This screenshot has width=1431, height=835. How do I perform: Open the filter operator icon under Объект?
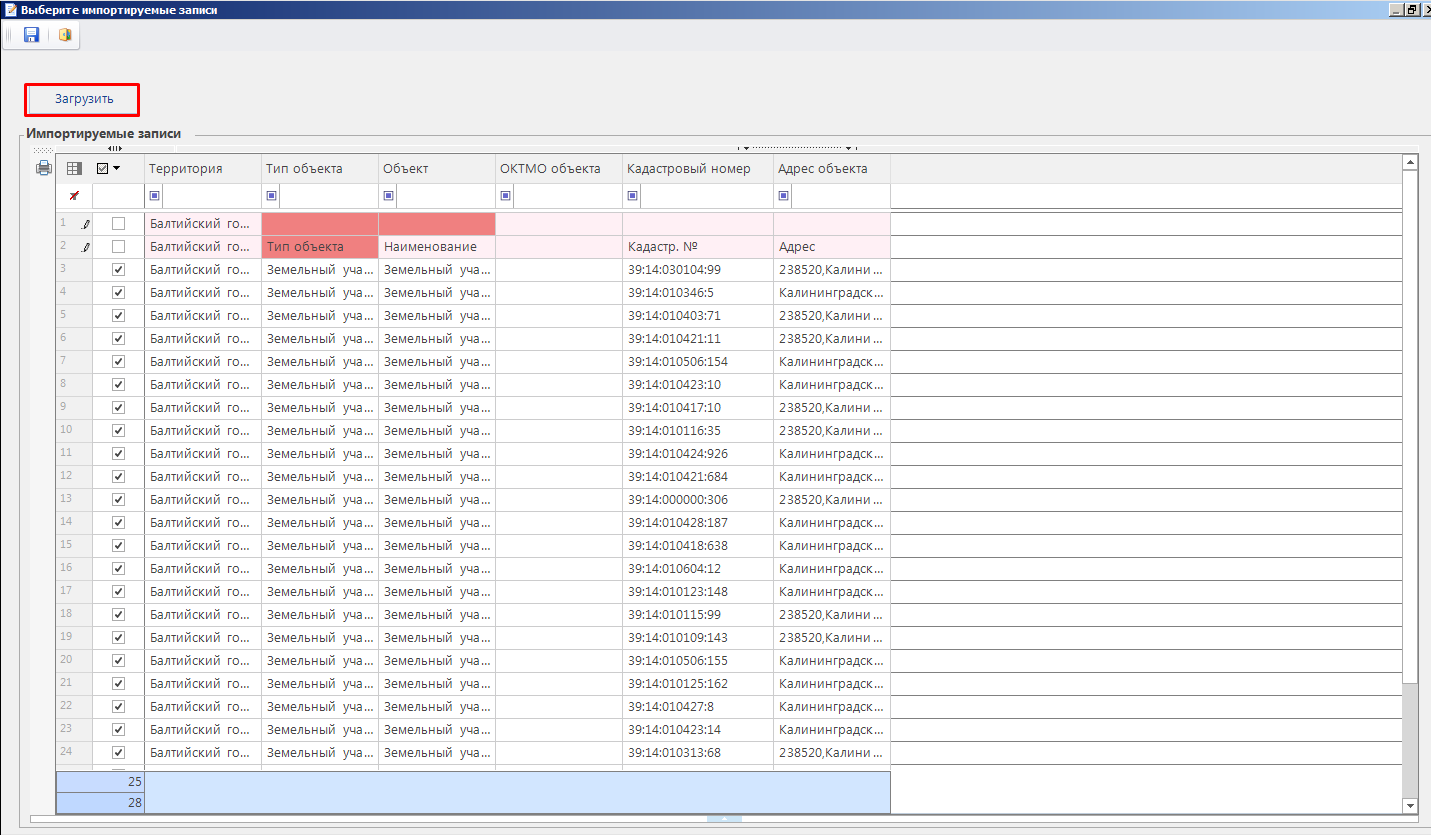point(388,196)
